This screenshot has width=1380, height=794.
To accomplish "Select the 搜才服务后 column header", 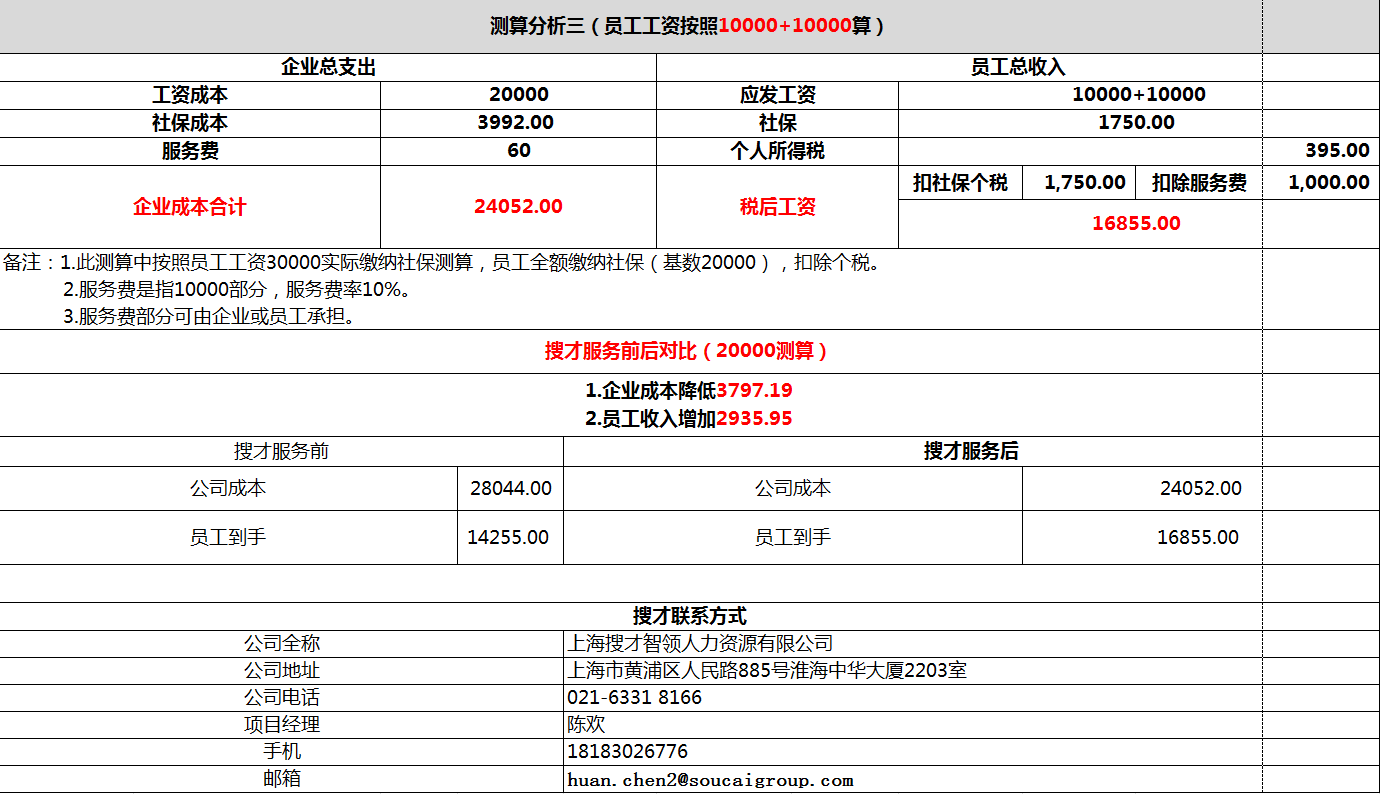I will click(970, 451).
